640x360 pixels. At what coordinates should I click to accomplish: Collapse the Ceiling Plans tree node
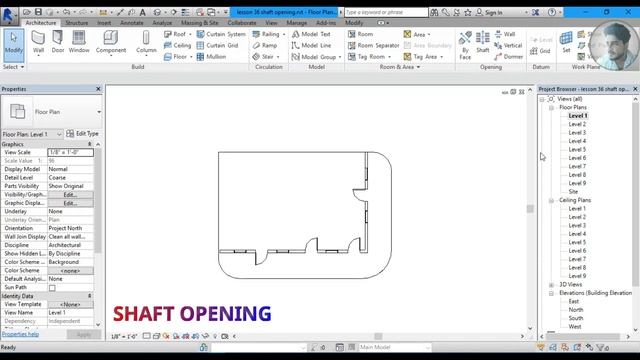click(551, 200)
